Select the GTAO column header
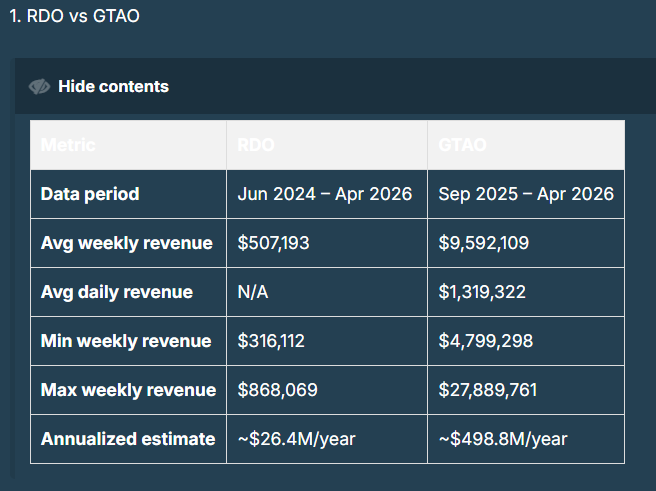Viewport: 656px width, 491px height. pyautogui.click(x=463, y=145)
